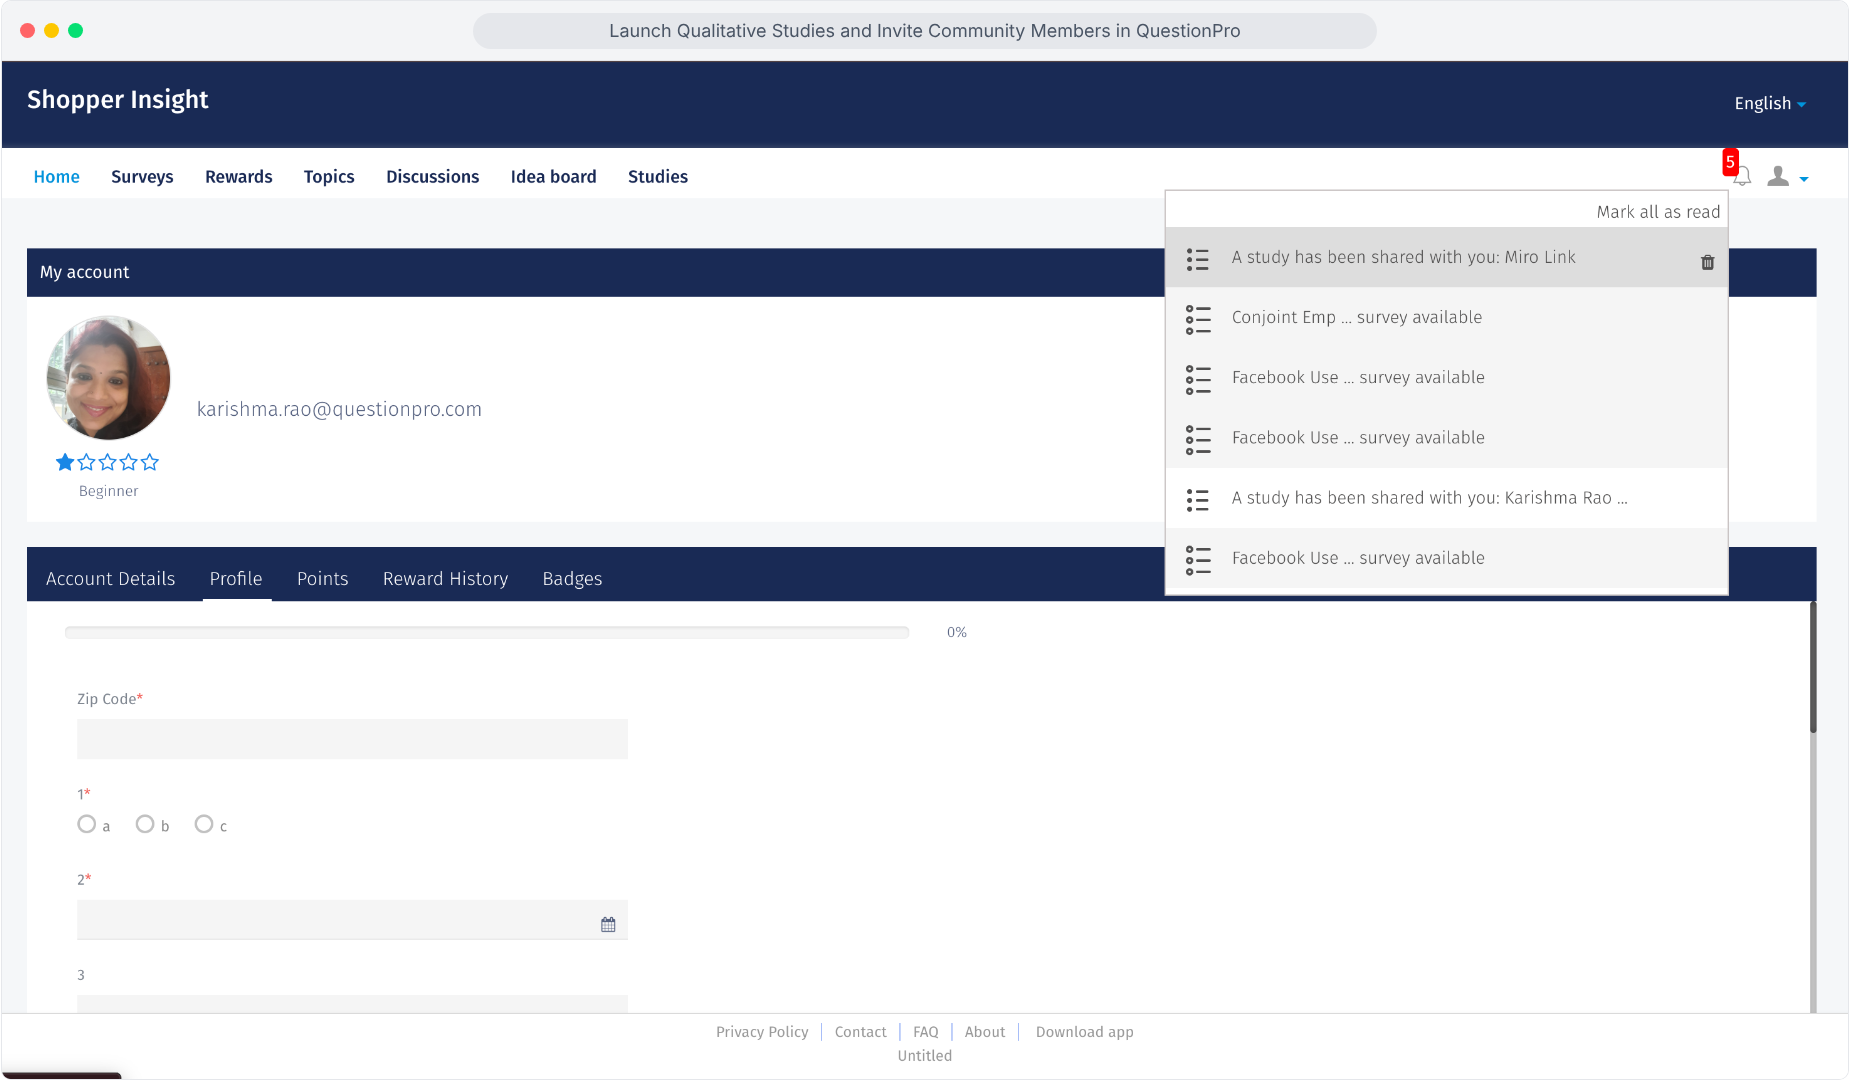Open the Rewards menu
The height and width of the screenshot is (1080, 1850).
pos(239,177)
